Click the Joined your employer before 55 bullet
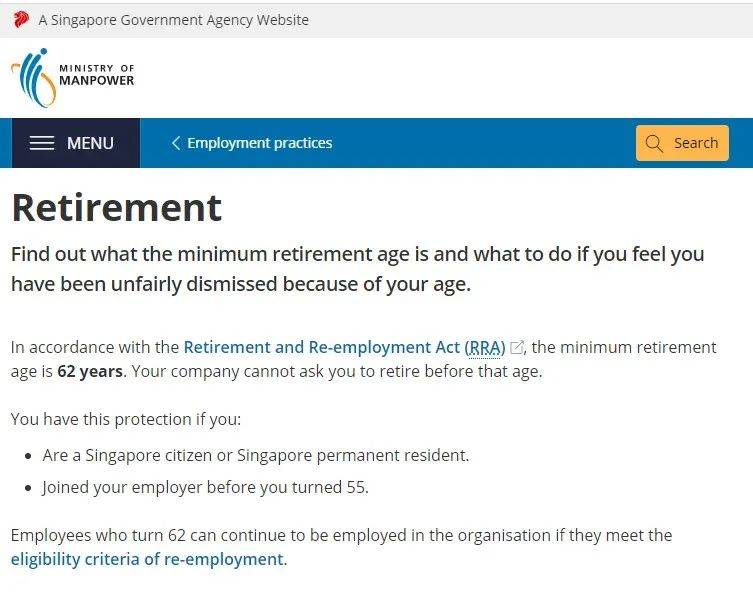This screenshot has width=753, height=599. [205, 488]
